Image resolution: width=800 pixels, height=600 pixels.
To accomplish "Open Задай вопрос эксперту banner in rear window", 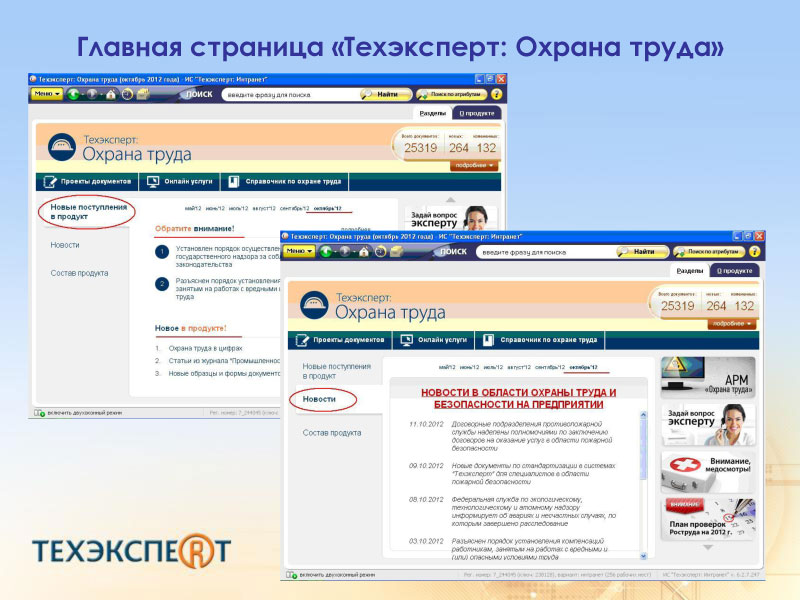I will (x=452, y=218).
